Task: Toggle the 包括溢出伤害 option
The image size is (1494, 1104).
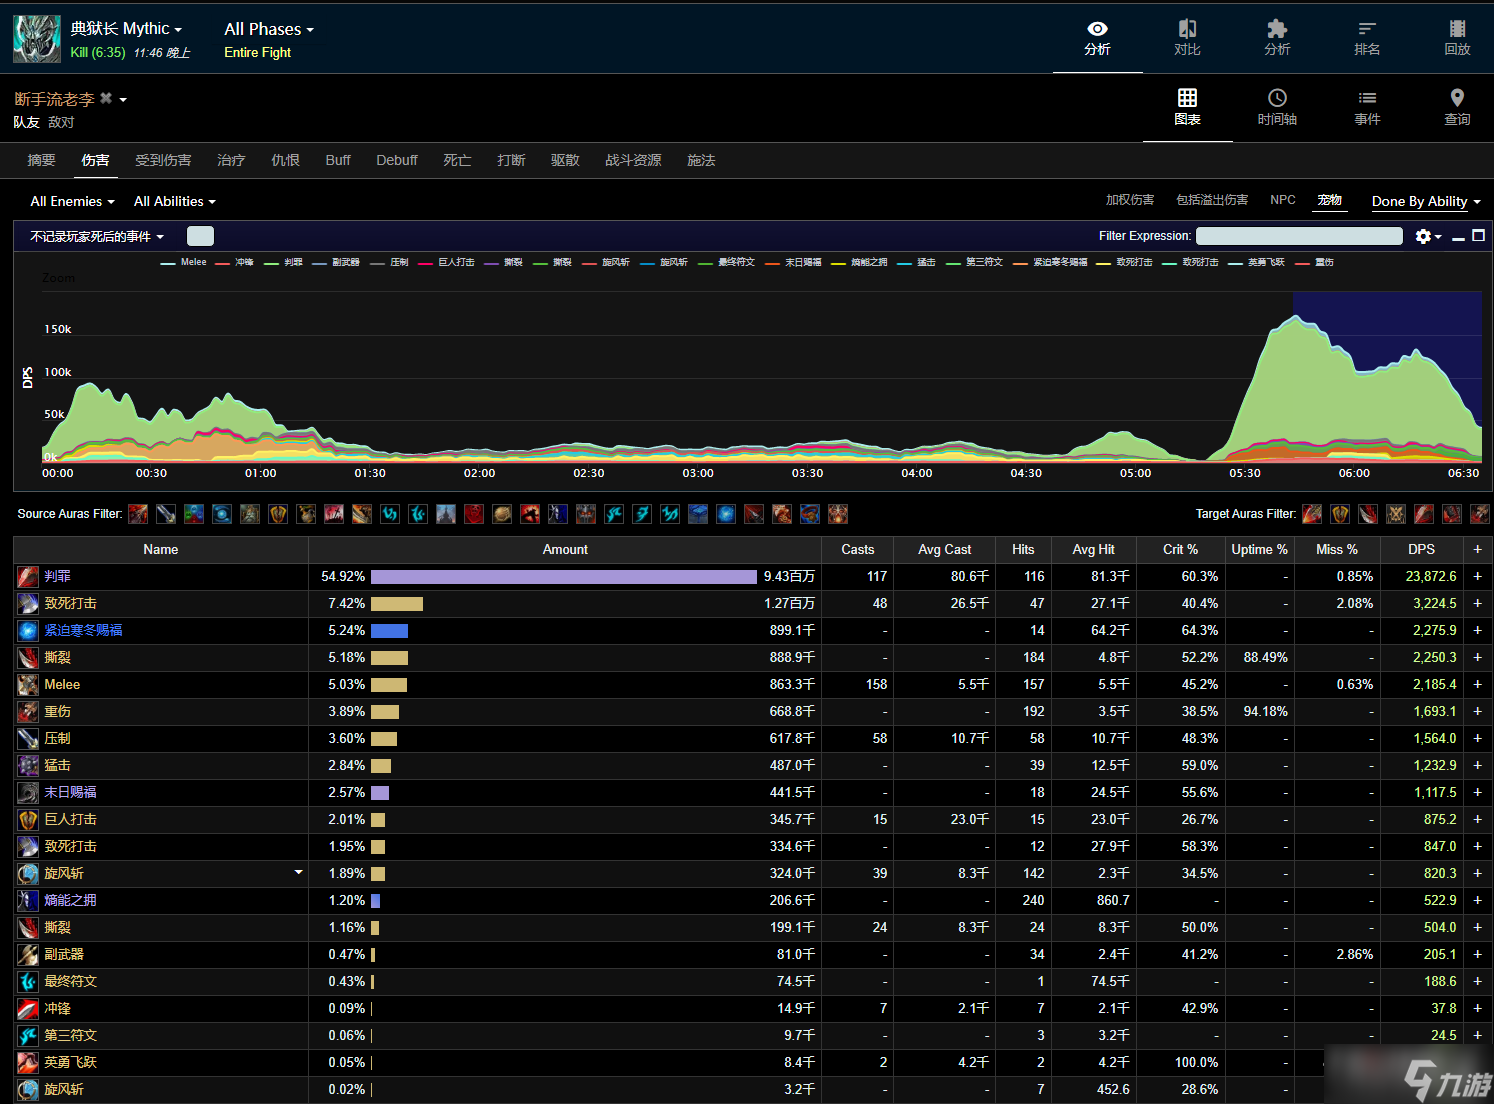Action: click(x=1212, y=200)
